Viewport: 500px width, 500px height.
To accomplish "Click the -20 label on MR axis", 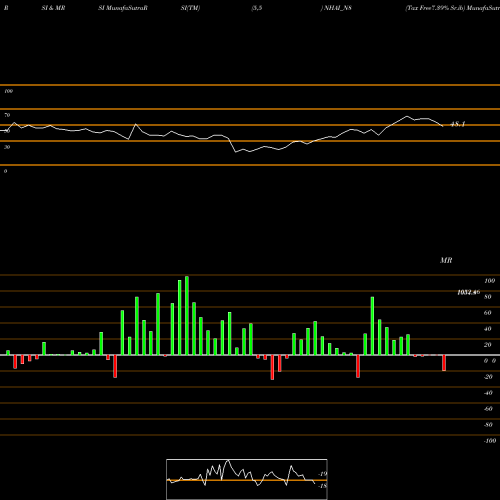I will [x=488, y=377].
